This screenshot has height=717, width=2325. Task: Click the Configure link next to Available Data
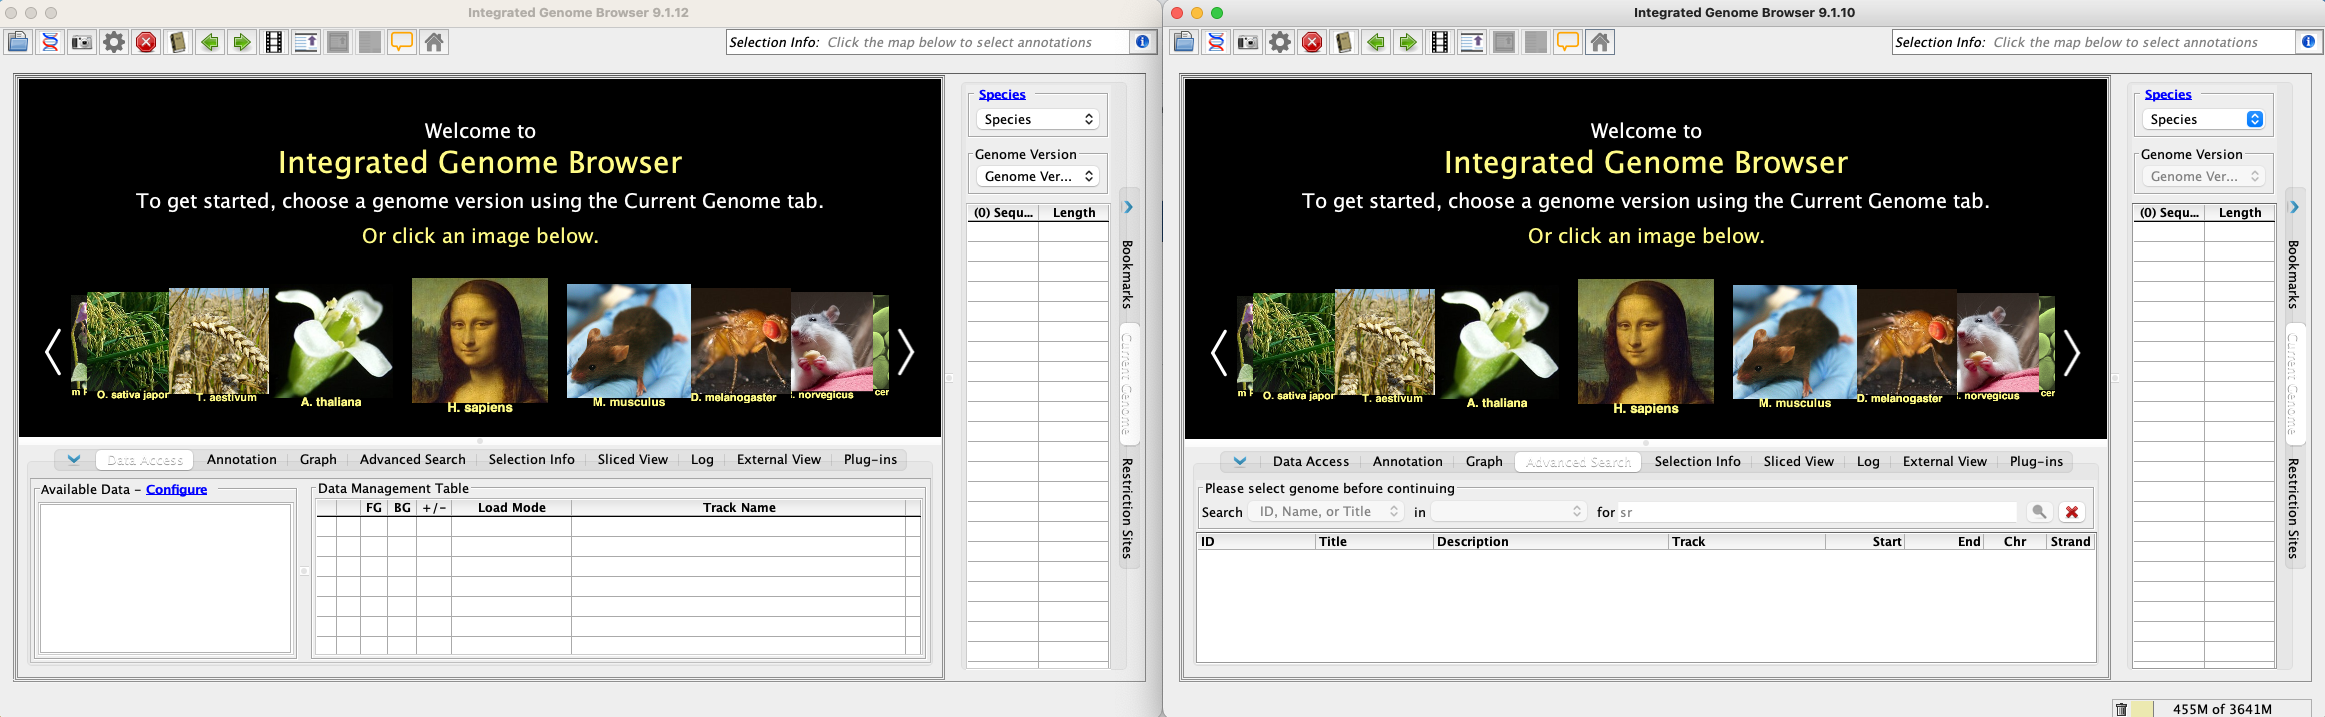(176, 490)
